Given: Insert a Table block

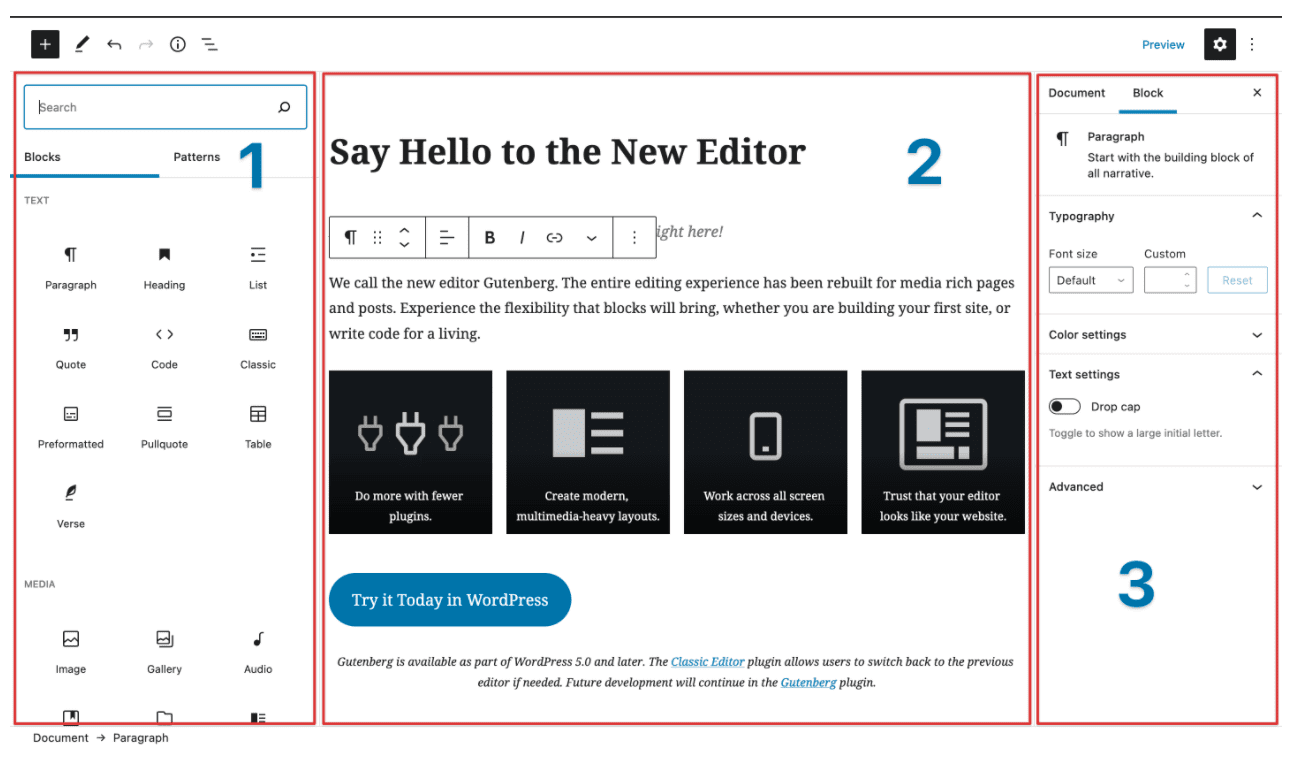Looking at the screenshot, I should (258, 425).
